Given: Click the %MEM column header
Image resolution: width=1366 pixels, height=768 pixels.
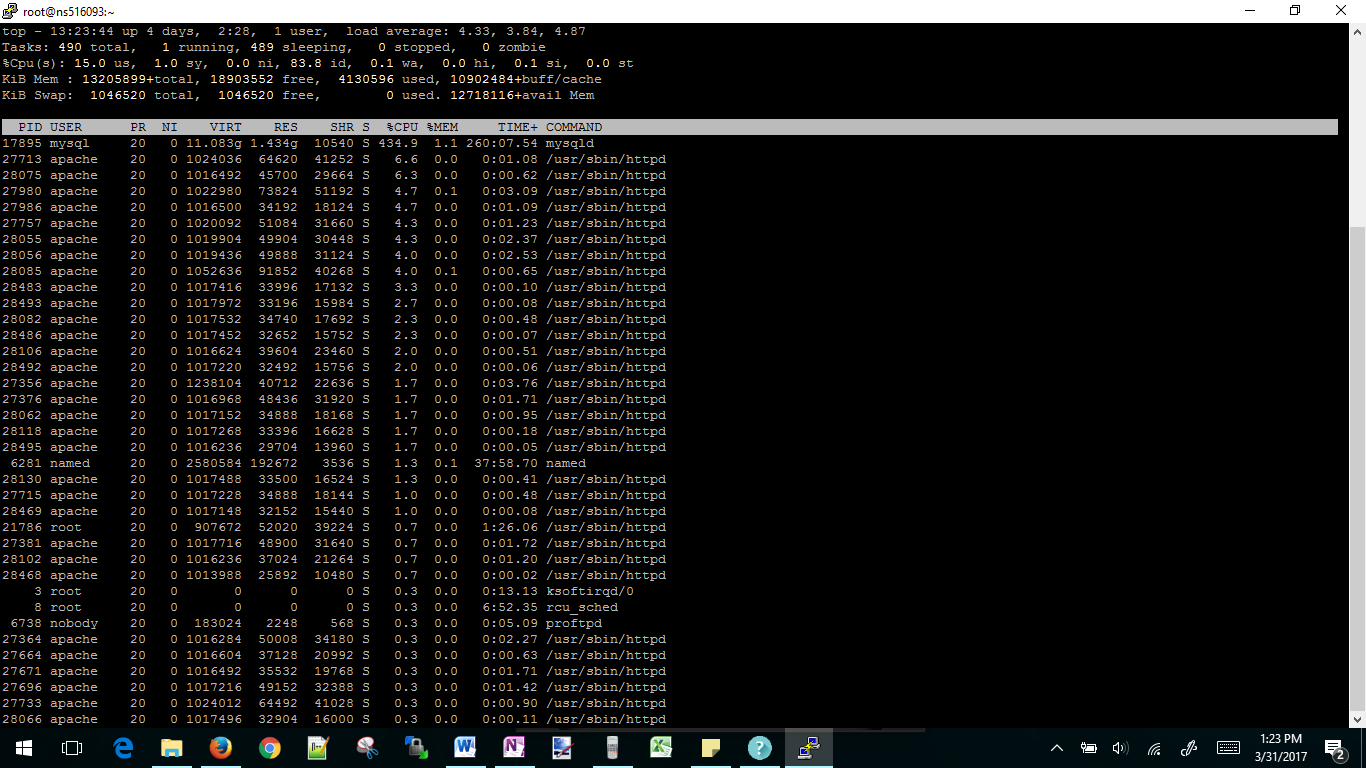Looking at the screenshot, I should tap(442, 127).
